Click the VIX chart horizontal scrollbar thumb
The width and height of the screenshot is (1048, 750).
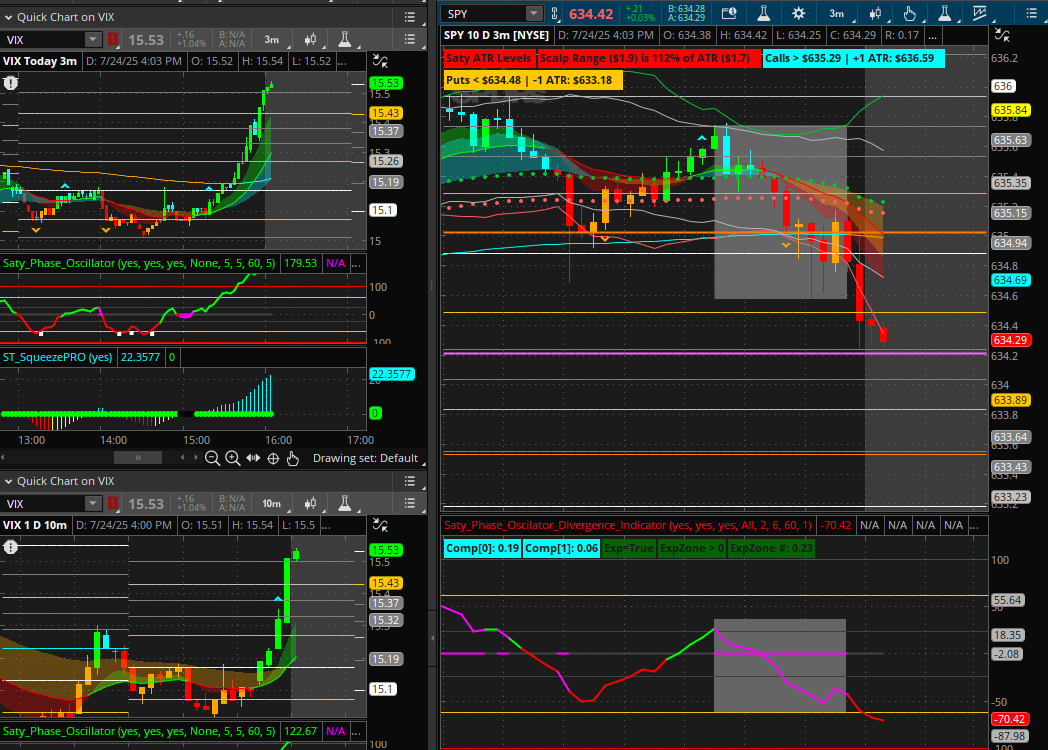(x=138, y=458)
